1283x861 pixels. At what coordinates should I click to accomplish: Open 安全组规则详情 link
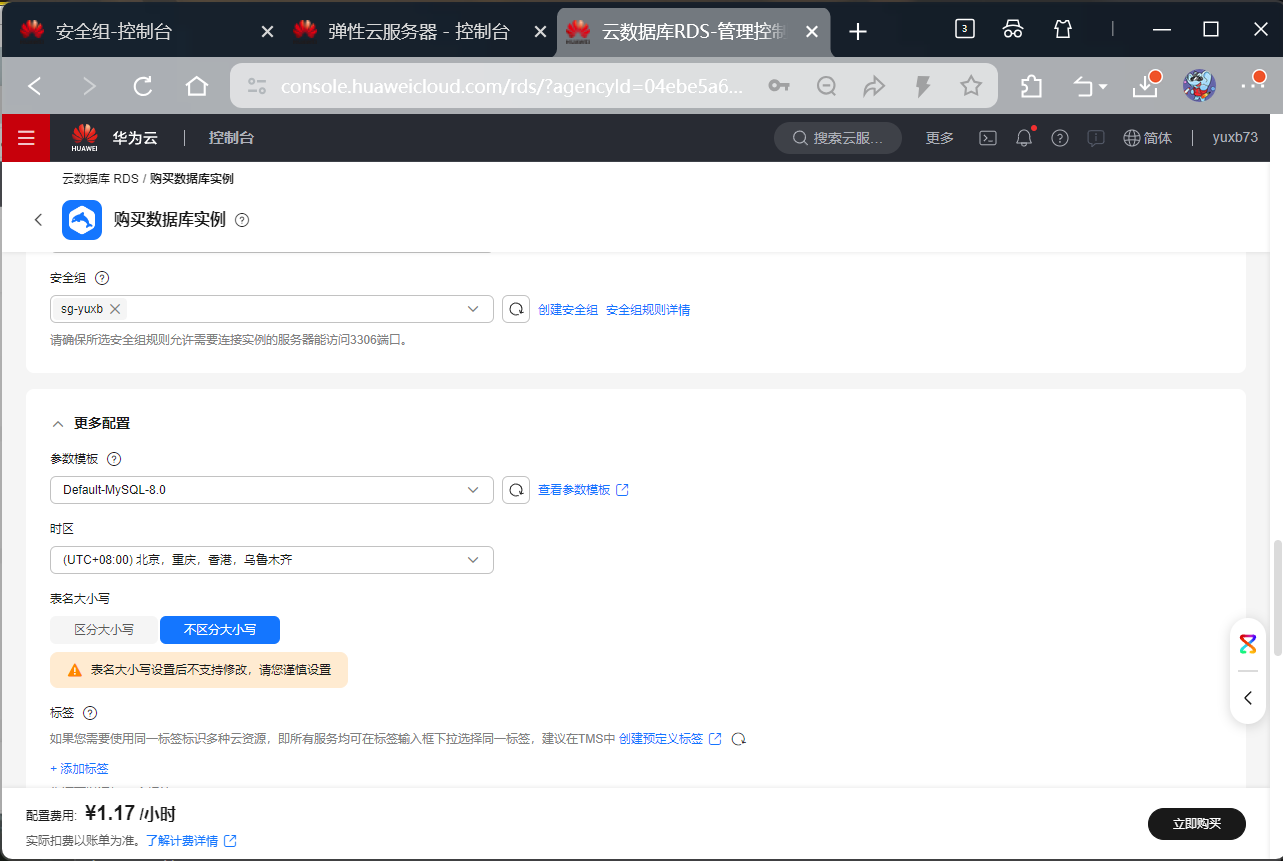(648, 310)
